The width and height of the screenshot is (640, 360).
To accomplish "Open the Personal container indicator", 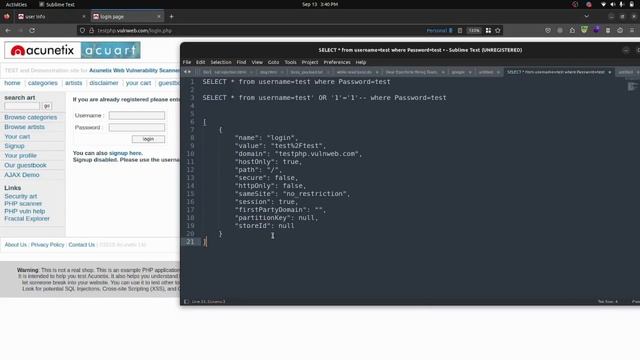I will point(439,30).
